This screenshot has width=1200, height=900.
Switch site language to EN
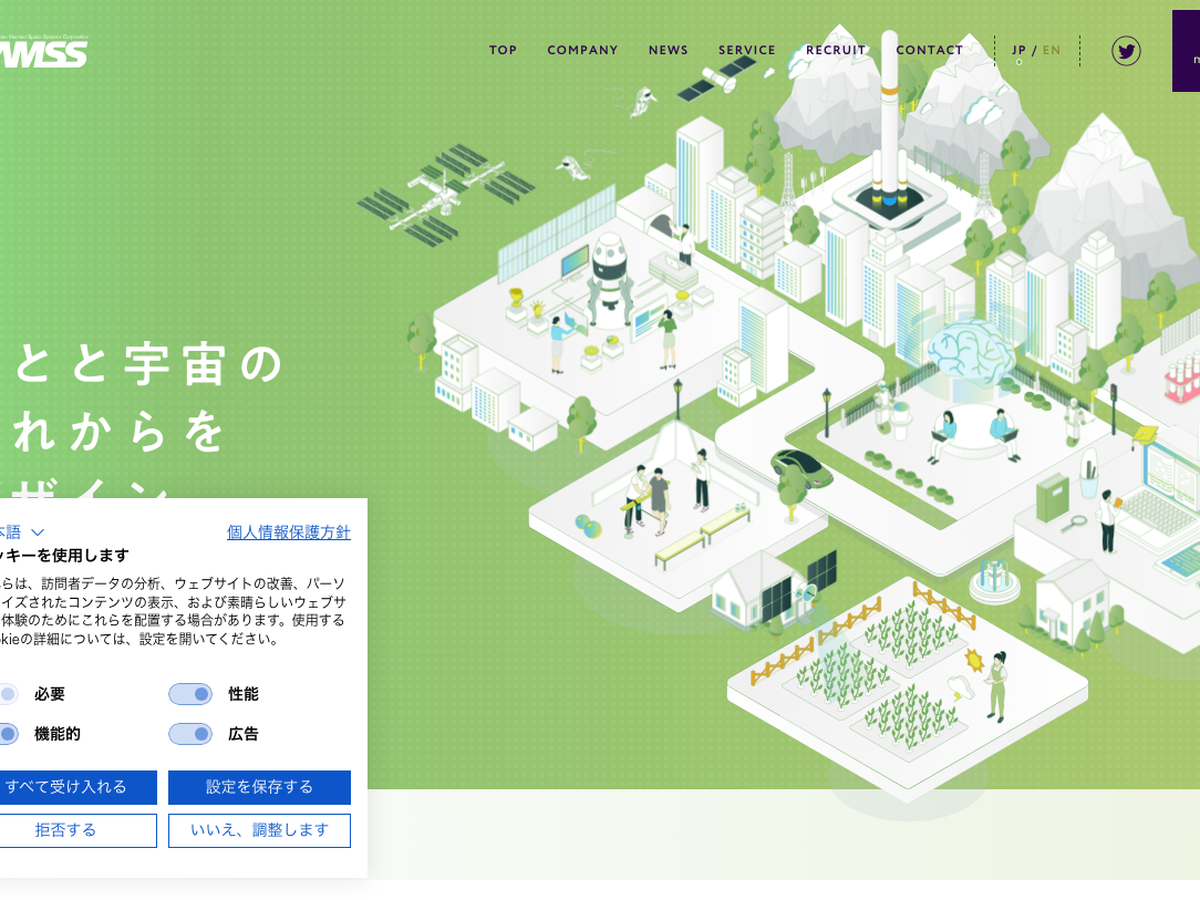pos(1052,50)
